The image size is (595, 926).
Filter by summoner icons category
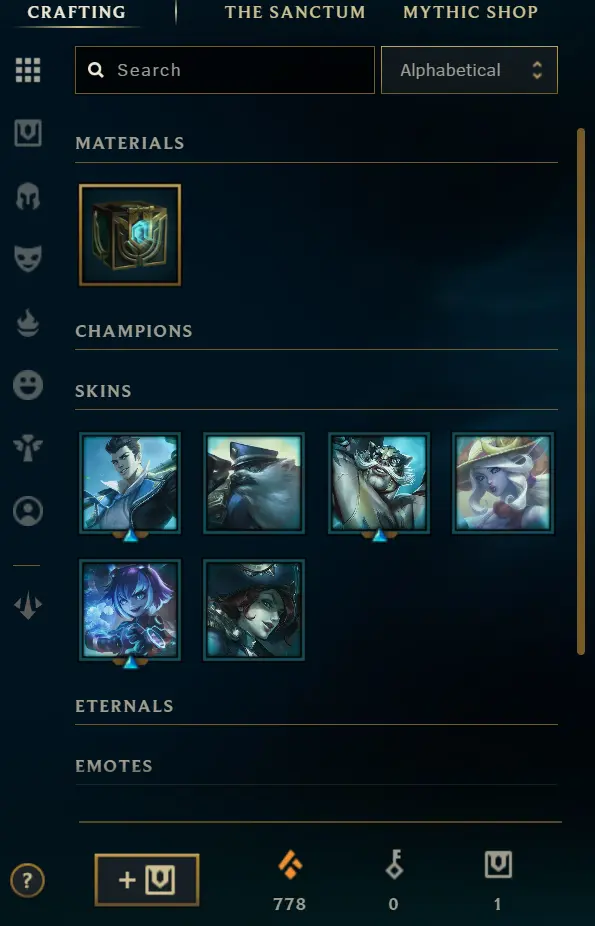pos(28,511)
